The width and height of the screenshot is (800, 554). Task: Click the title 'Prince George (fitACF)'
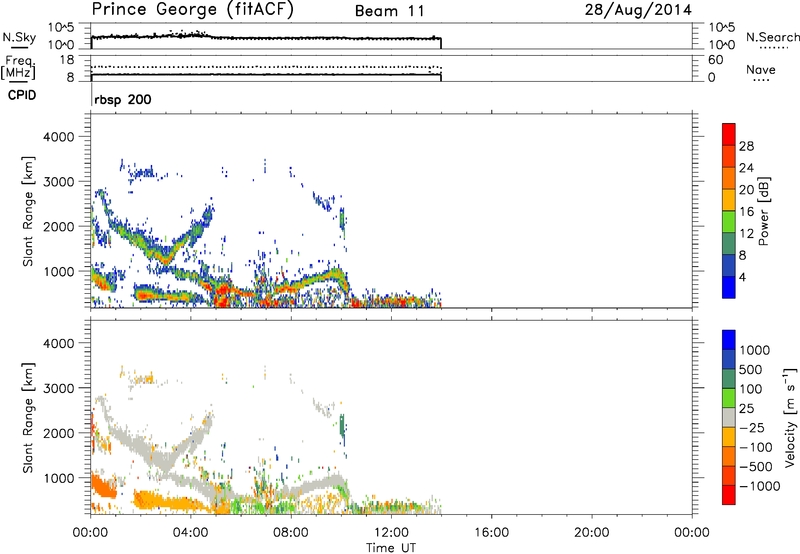[193, 10]
